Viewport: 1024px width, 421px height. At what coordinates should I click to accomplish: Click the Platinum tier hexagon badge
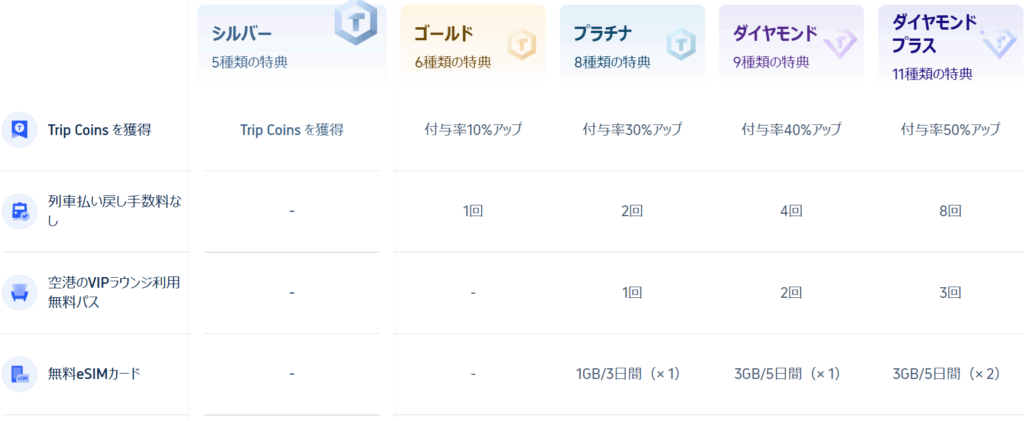pyautogui.click(x=681, y=45)
